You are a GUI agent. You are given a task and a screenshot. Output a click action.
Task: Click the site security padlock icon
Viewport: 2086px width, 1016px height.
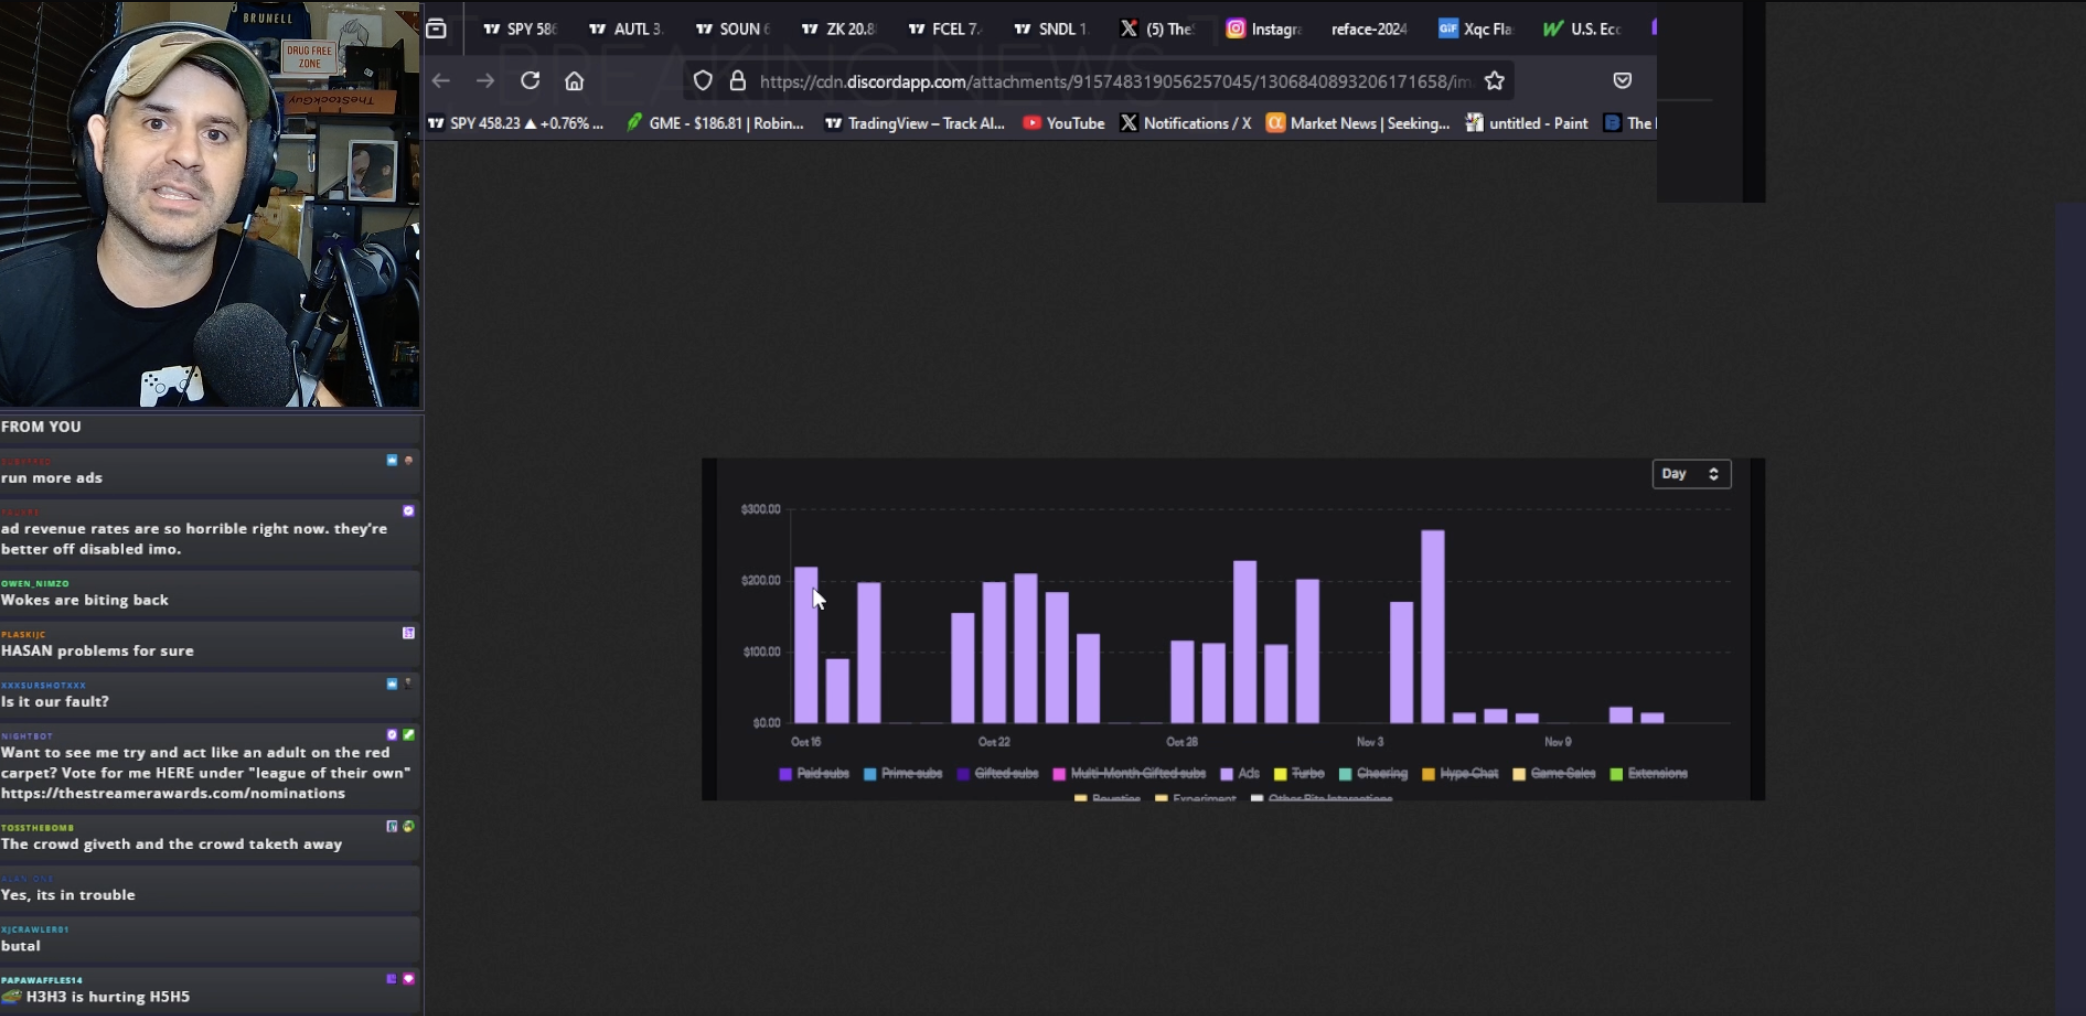(738, 81)
